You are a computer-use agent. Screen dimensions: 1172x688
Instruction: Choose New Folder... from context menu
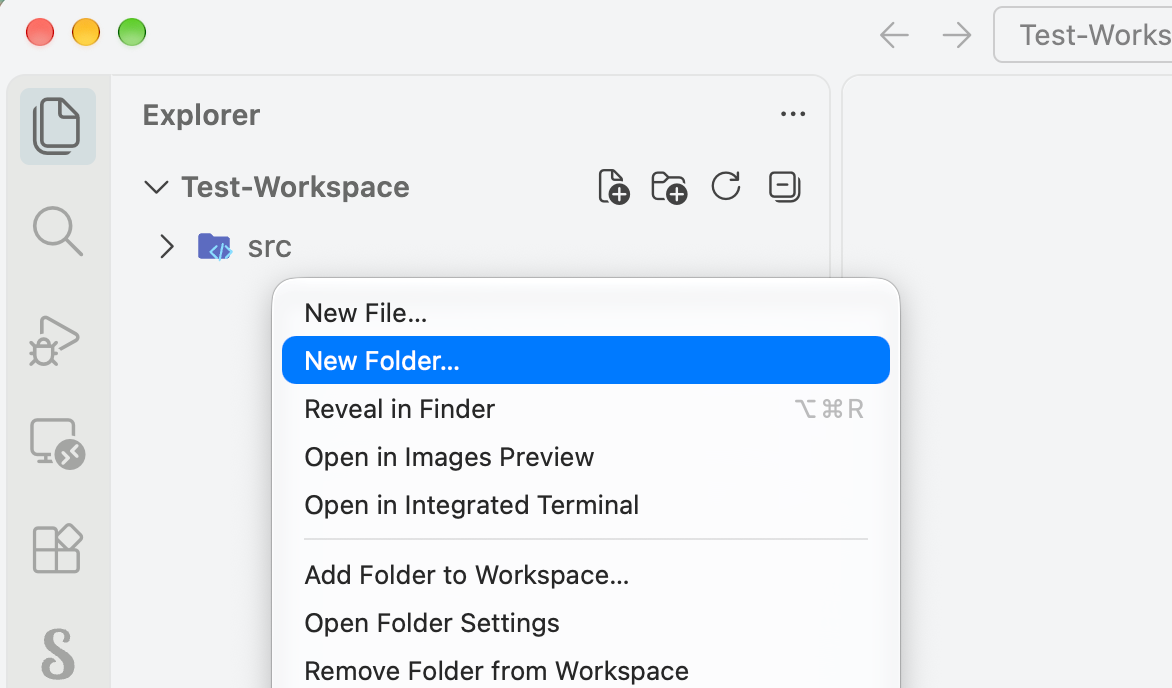click(x=586, y=360)
